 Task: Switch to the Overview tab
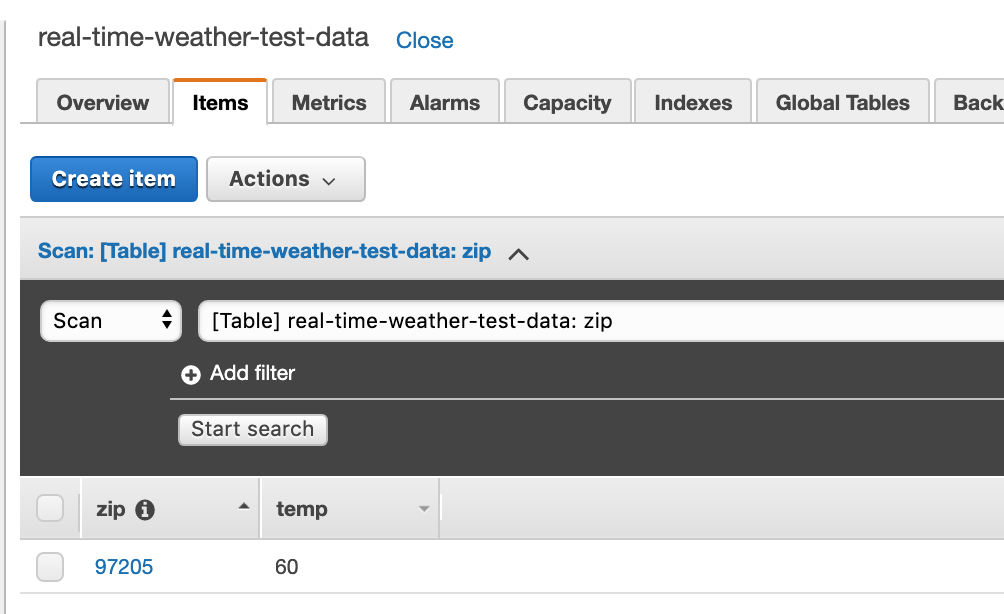(102, 103)
